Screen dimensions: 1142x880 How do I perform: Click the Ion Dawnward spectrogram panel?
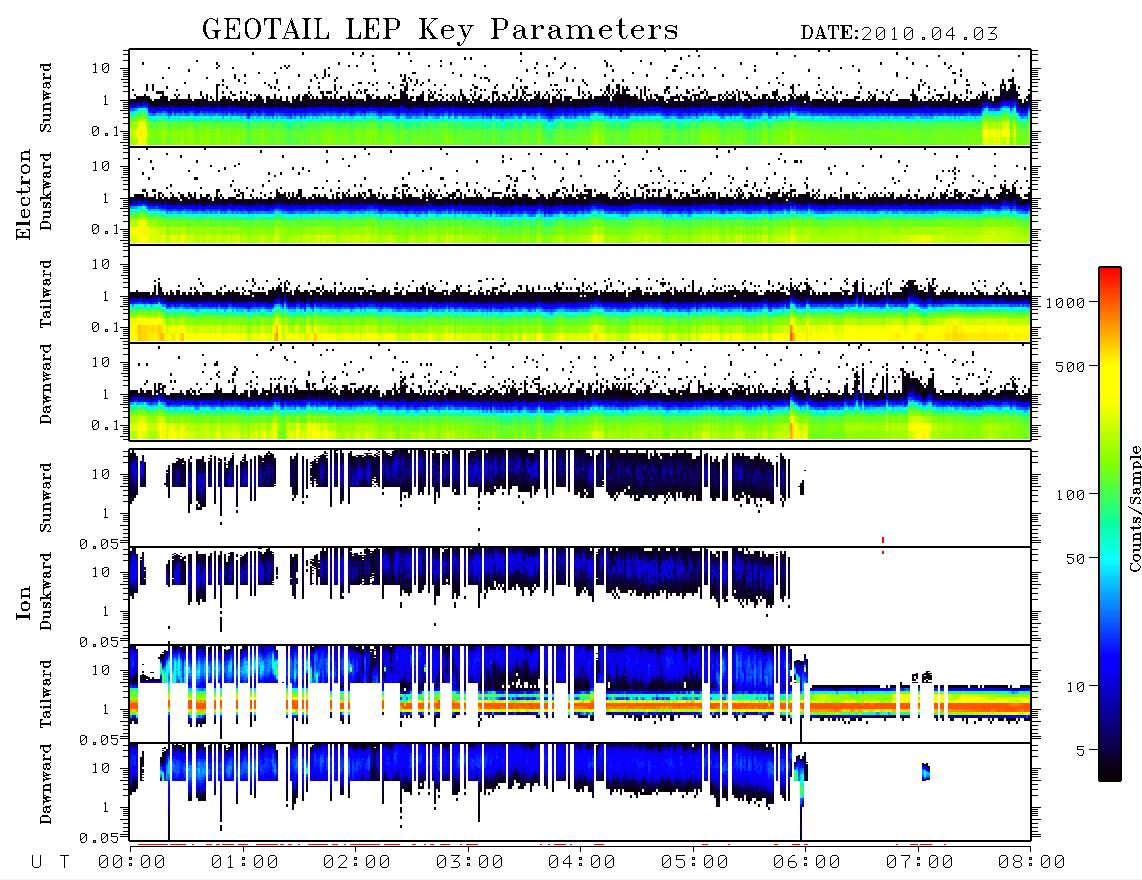pyautogui.click(x=580, y=792)
